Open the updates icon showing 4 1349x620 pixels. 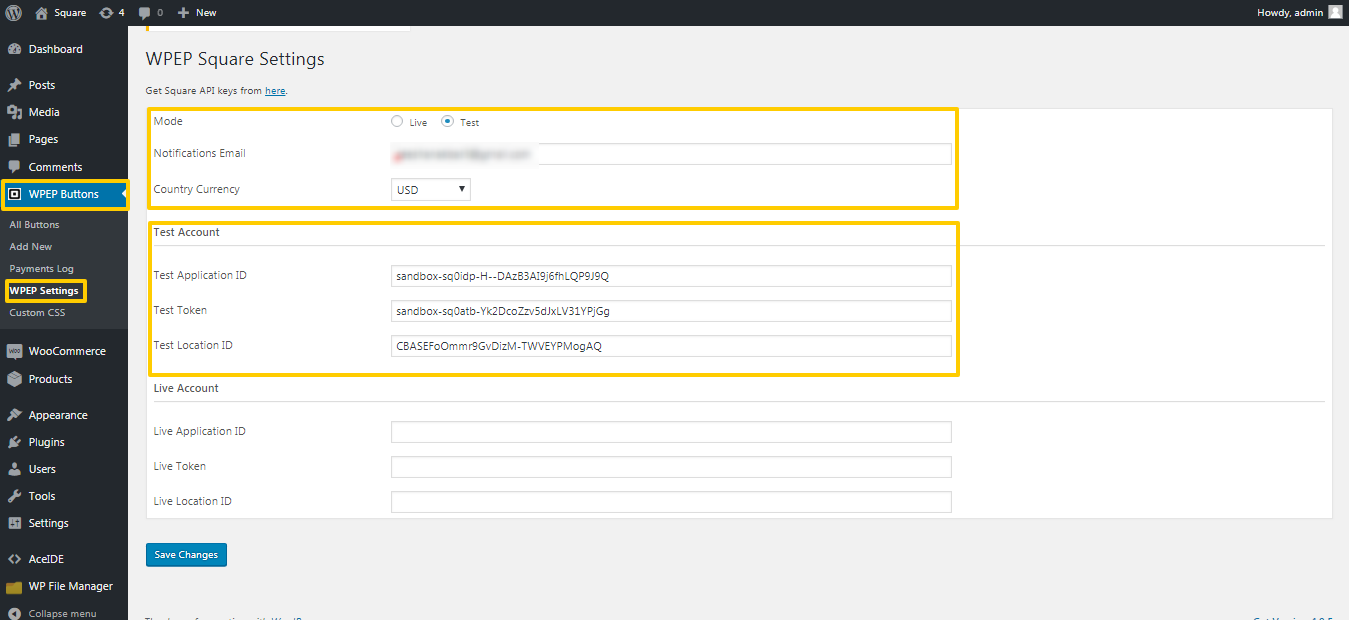(x=106, y=13)
